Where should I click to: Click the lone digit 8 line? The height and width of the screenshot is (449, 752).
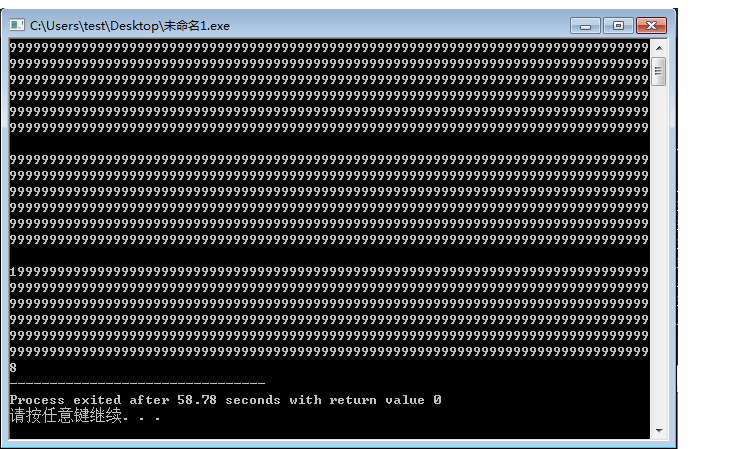point(13,368)
